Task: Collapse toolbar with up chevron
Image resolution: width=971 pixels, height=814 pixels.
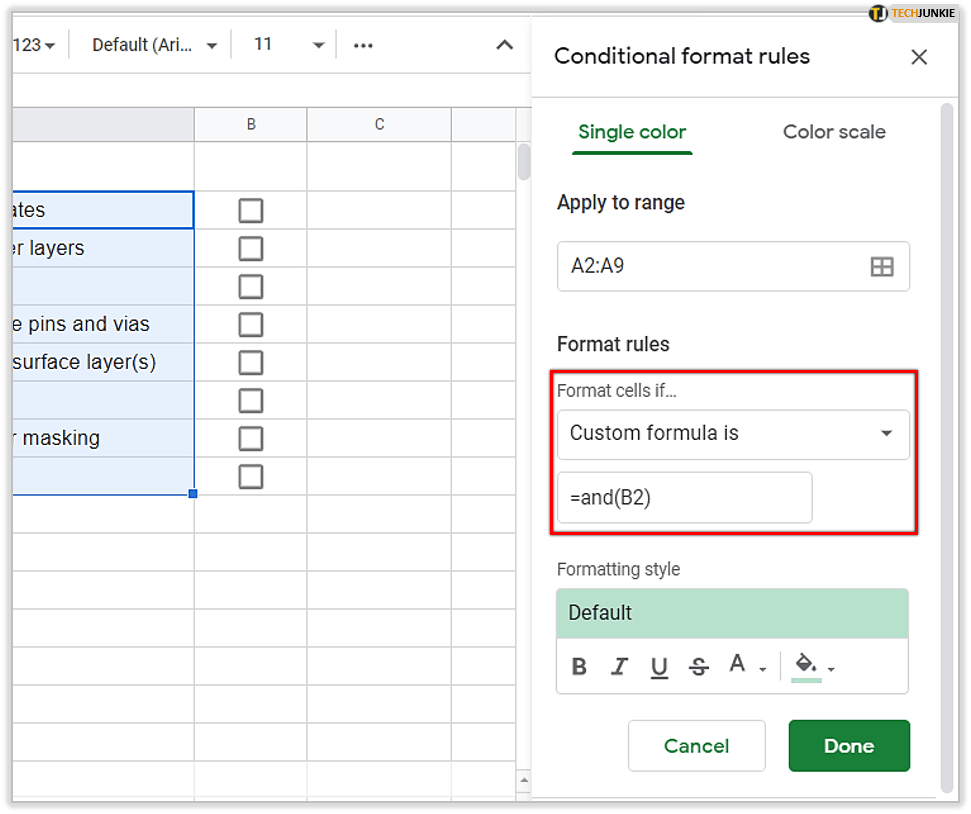Action: pyautogui.click(x=505, y=45)
